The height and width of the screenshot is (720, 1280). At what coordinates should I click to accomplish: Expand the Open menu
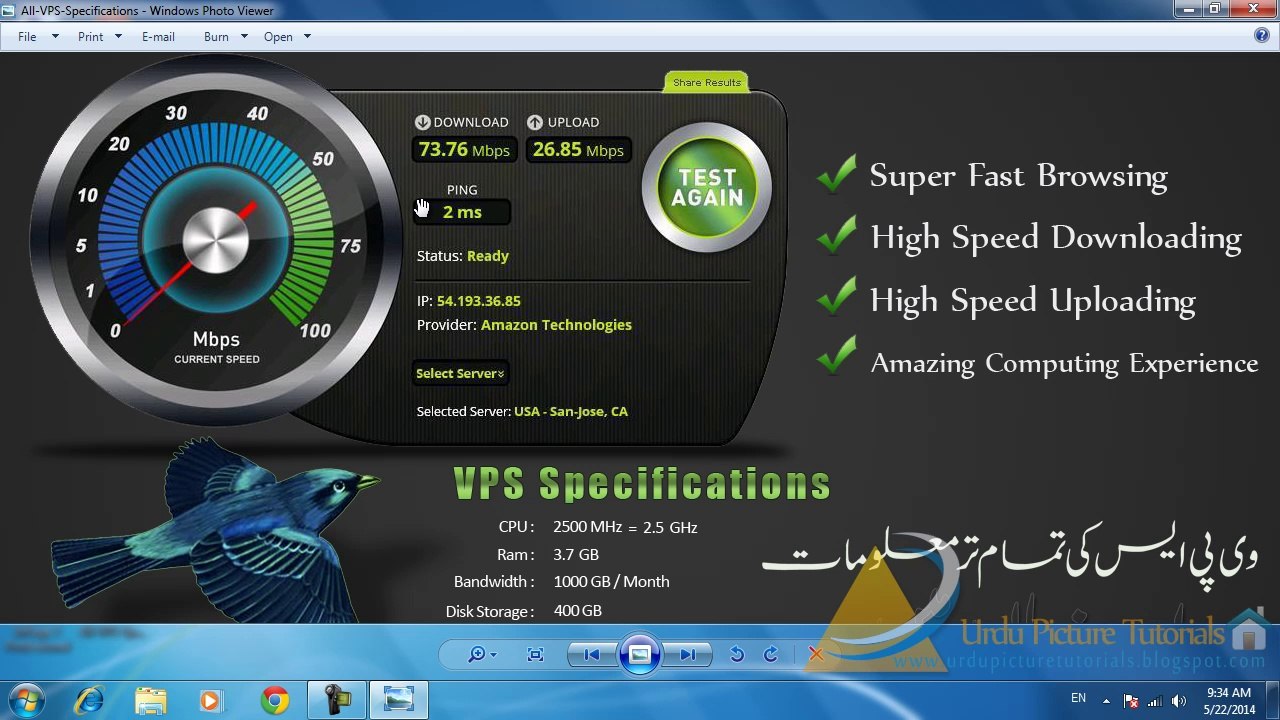point(287,36)
